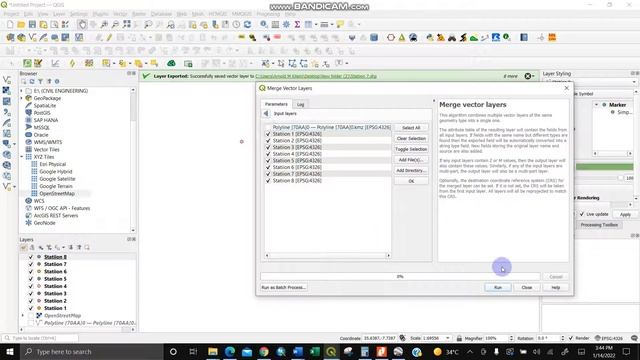
Task: Click Refresh icon in Browser panel toolbar
Action: click(x=32, y=82)
